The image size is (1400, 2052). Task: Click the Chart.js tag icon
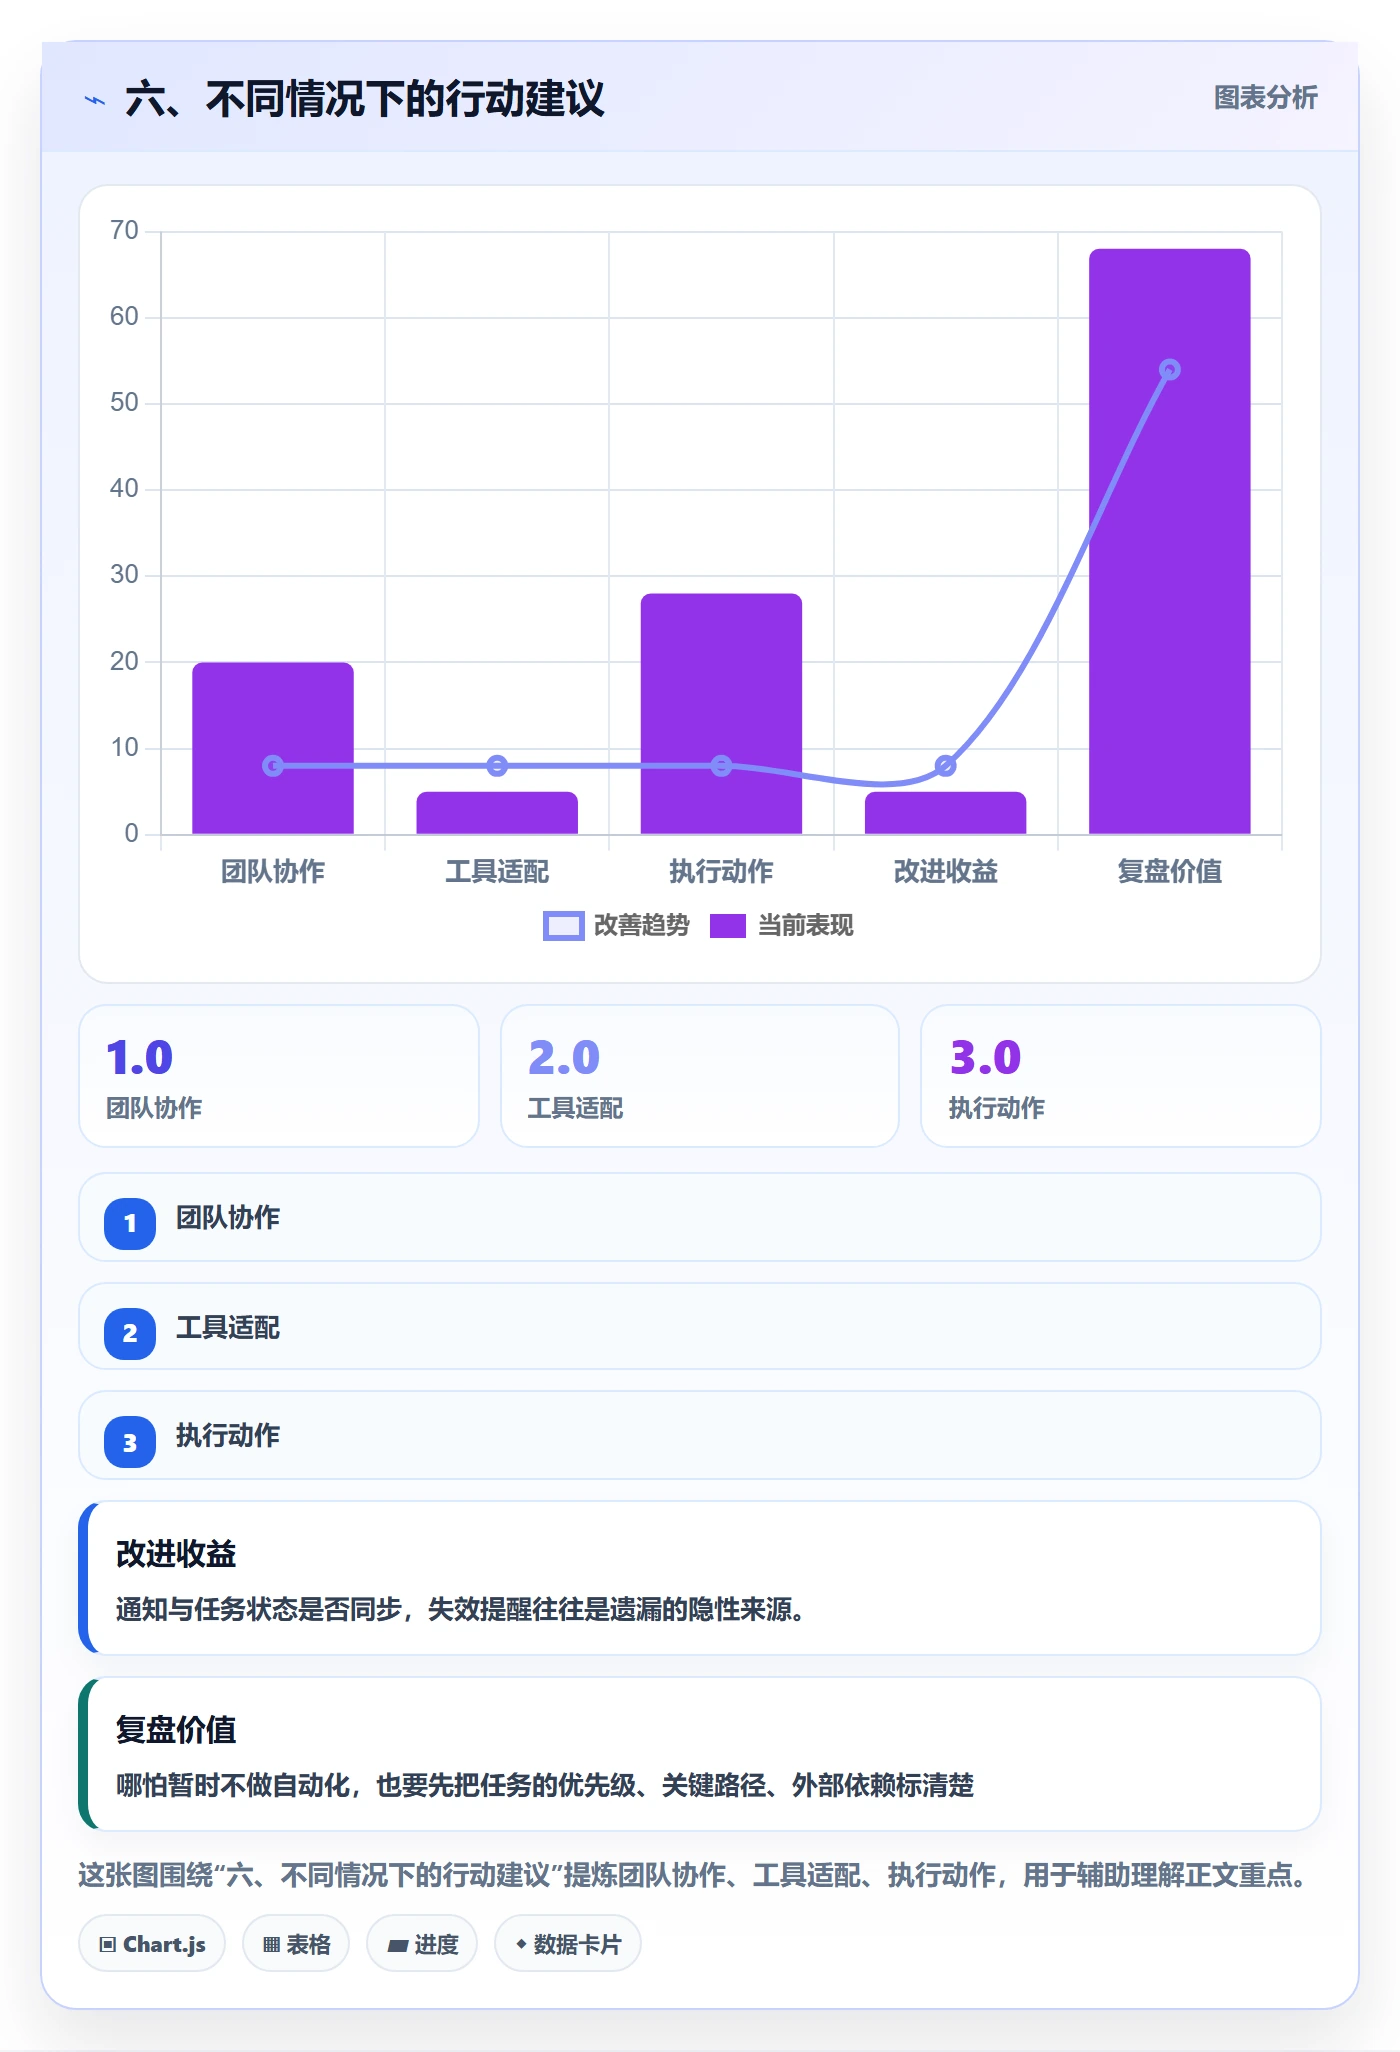108,1944
